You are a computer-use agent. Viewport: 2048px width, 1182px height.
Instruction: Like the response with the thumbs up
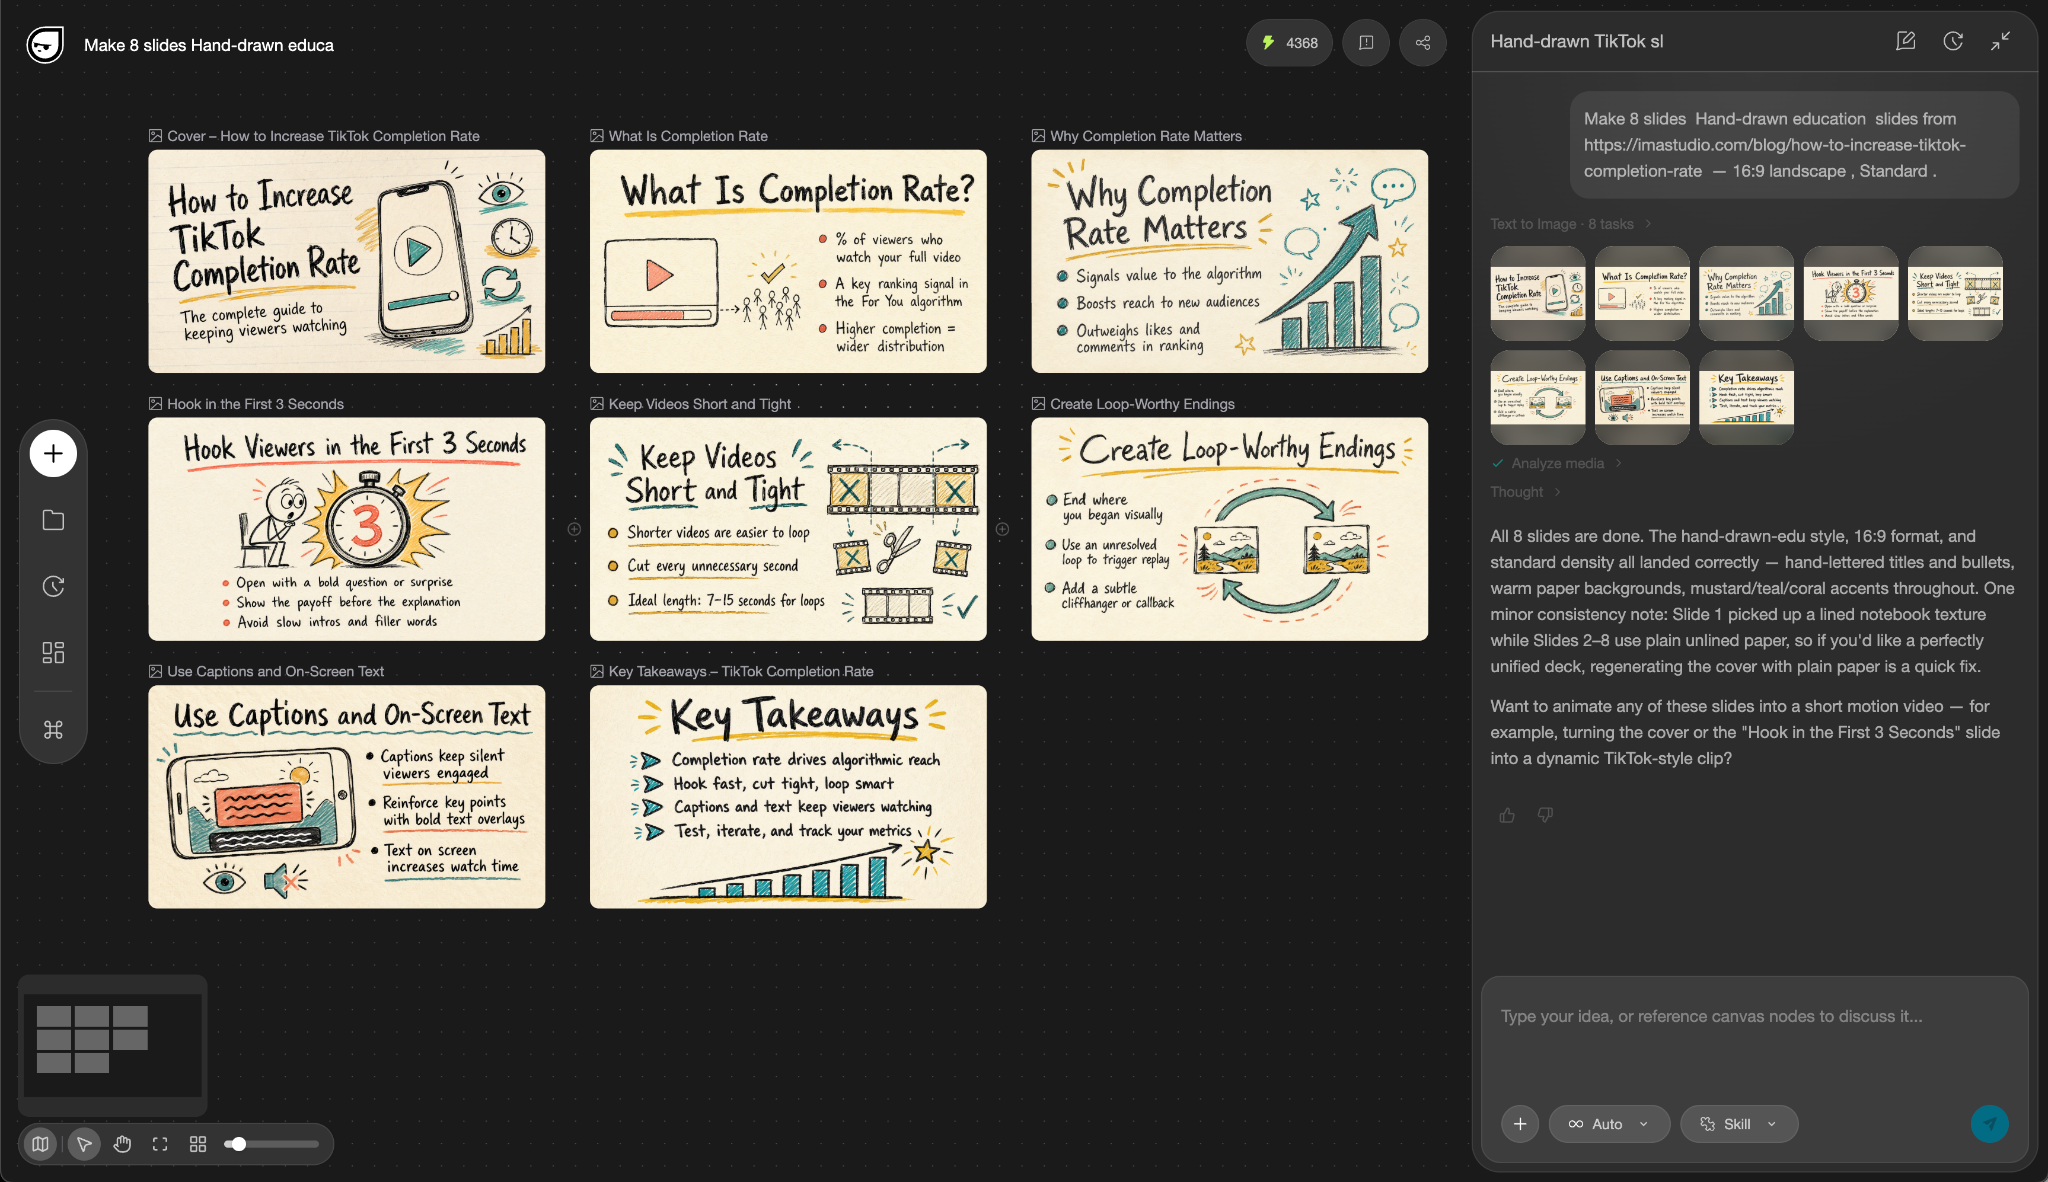[x=1507, y=815]
